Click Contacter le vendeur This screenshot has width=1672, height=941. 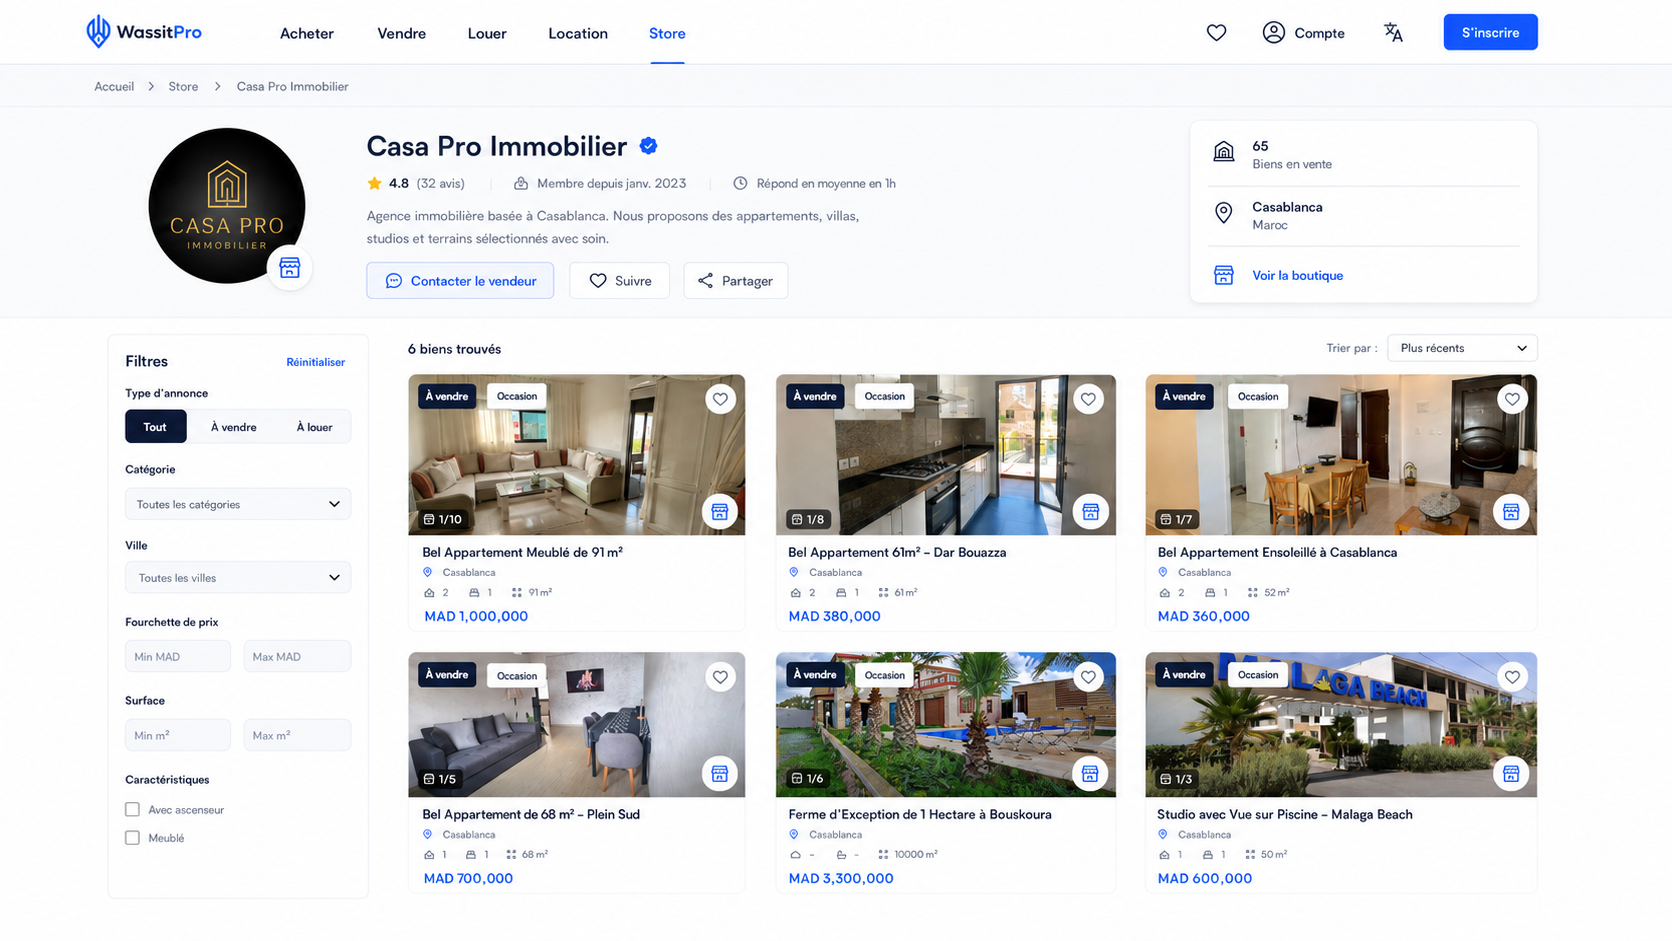(460, 281)
